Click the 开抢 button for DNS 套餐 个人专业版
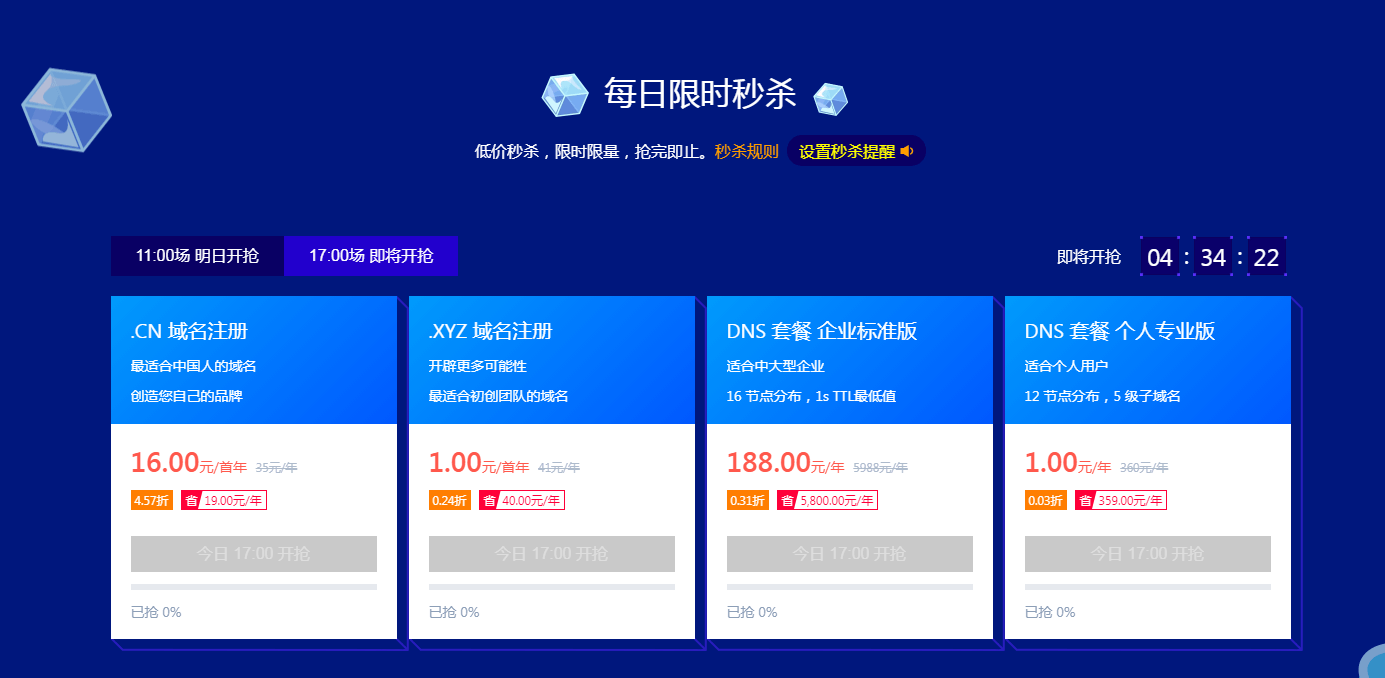 pos(1148,554)
